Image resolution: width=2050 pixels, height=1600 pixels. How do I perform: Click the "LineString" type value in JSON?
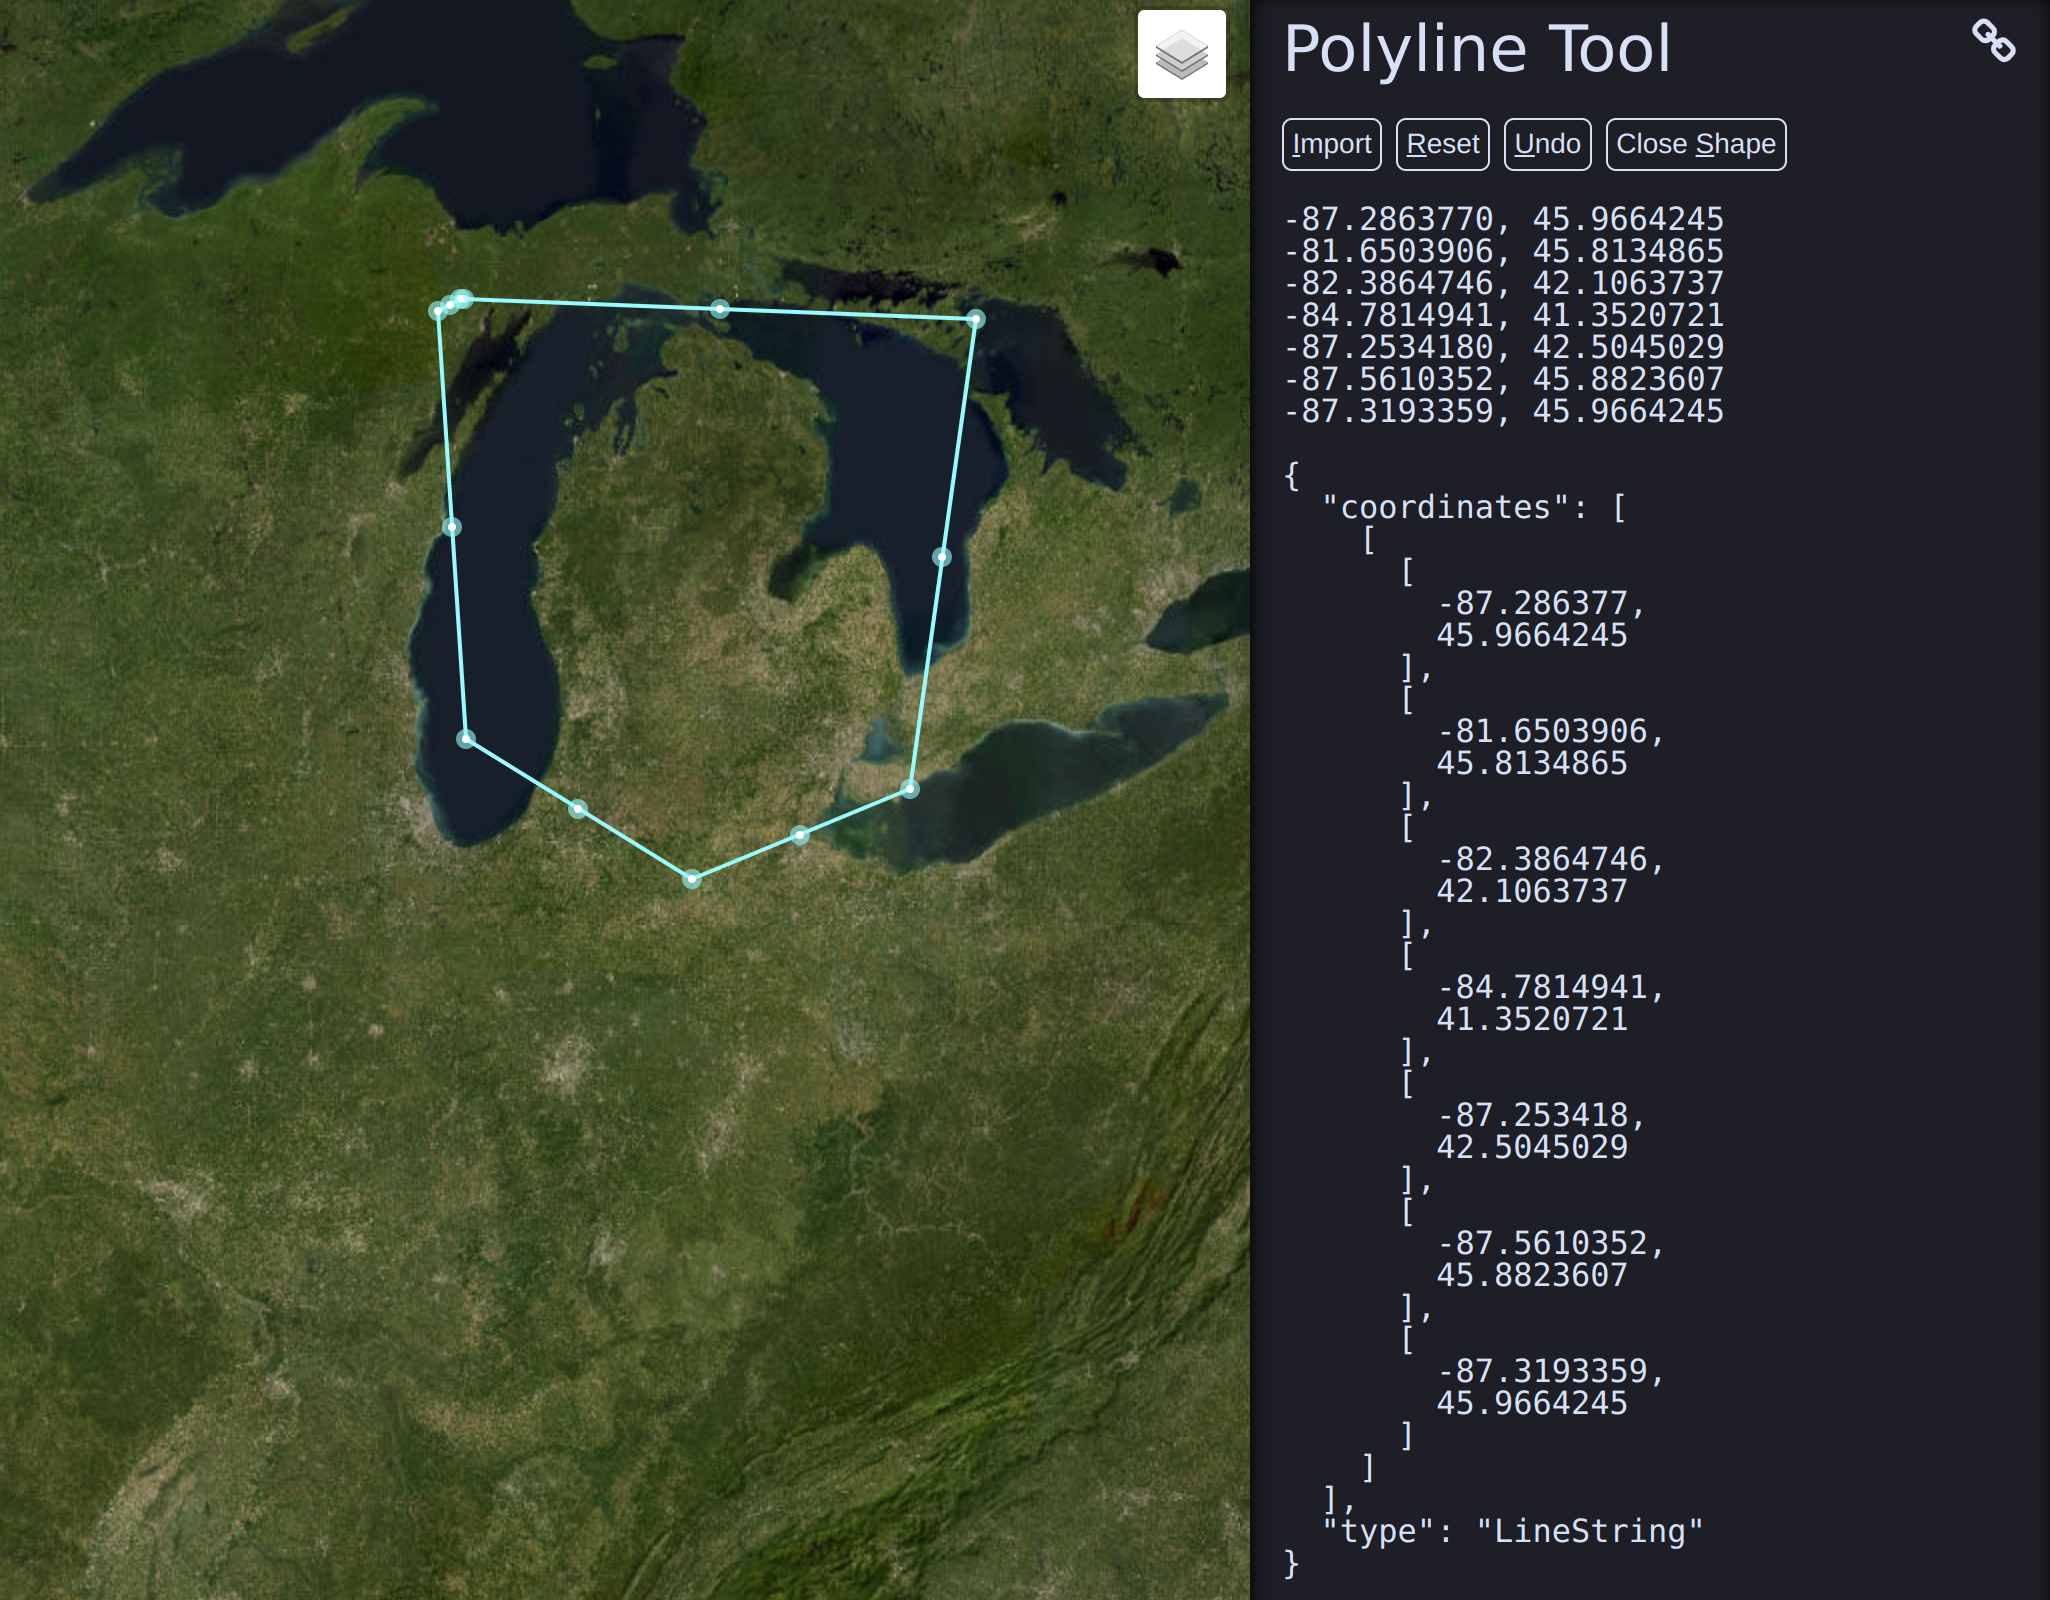pyautogui.click(x=1589, y=1531)
